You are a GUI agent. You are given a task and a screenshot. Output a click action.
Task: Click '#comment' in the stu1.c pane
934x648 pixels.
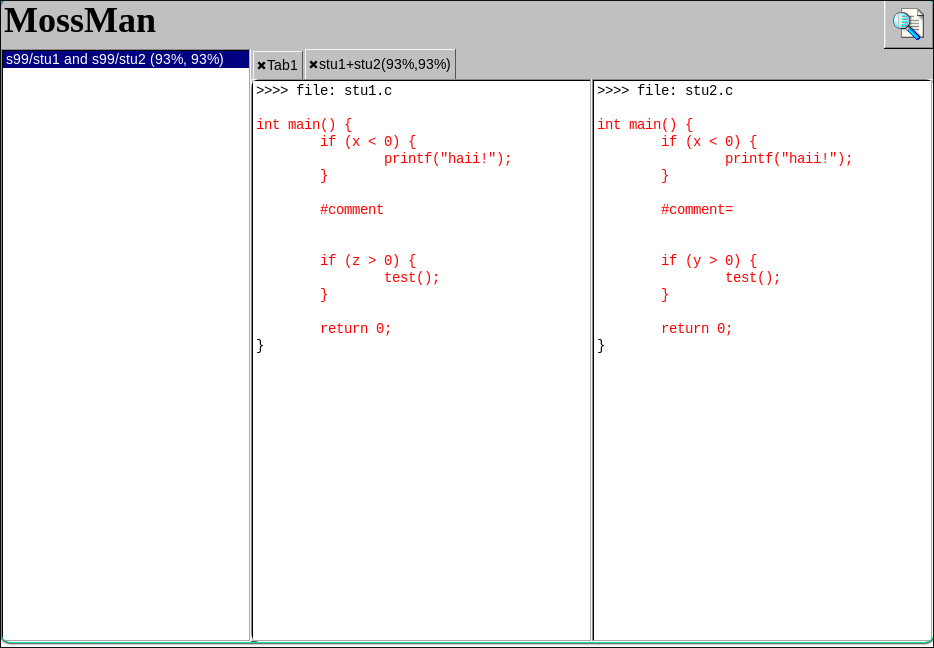pyautogui.click(x=351, y=210)
